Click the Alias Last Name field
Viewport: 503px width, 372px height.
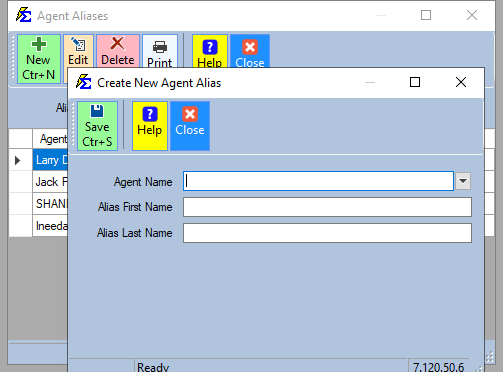pyautogui.click(x=327, y=233)
